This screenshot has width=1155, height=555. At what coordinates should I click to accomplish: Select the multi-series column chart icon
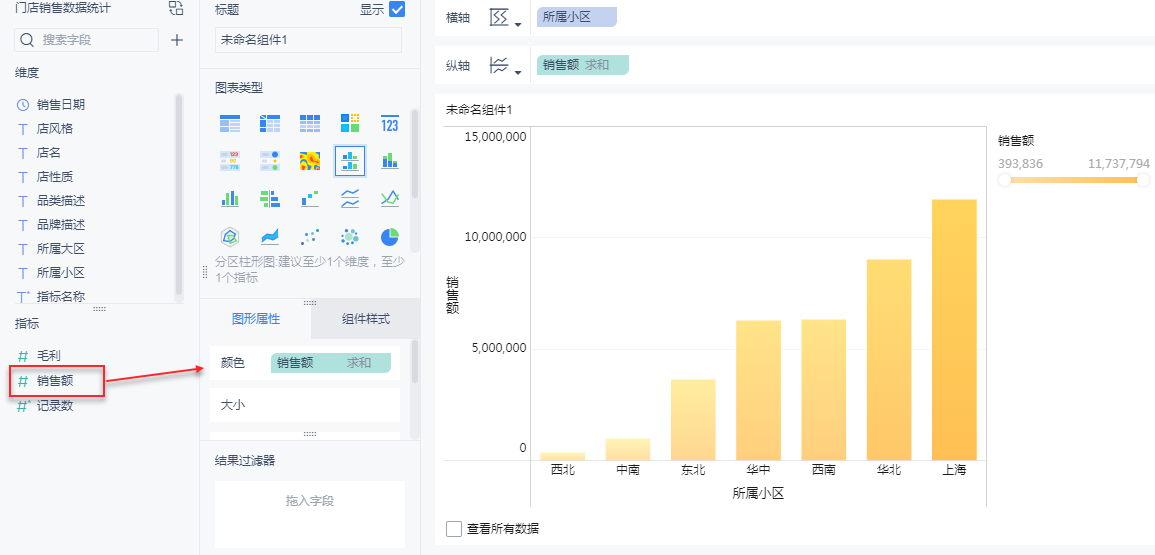click(230, 198)
